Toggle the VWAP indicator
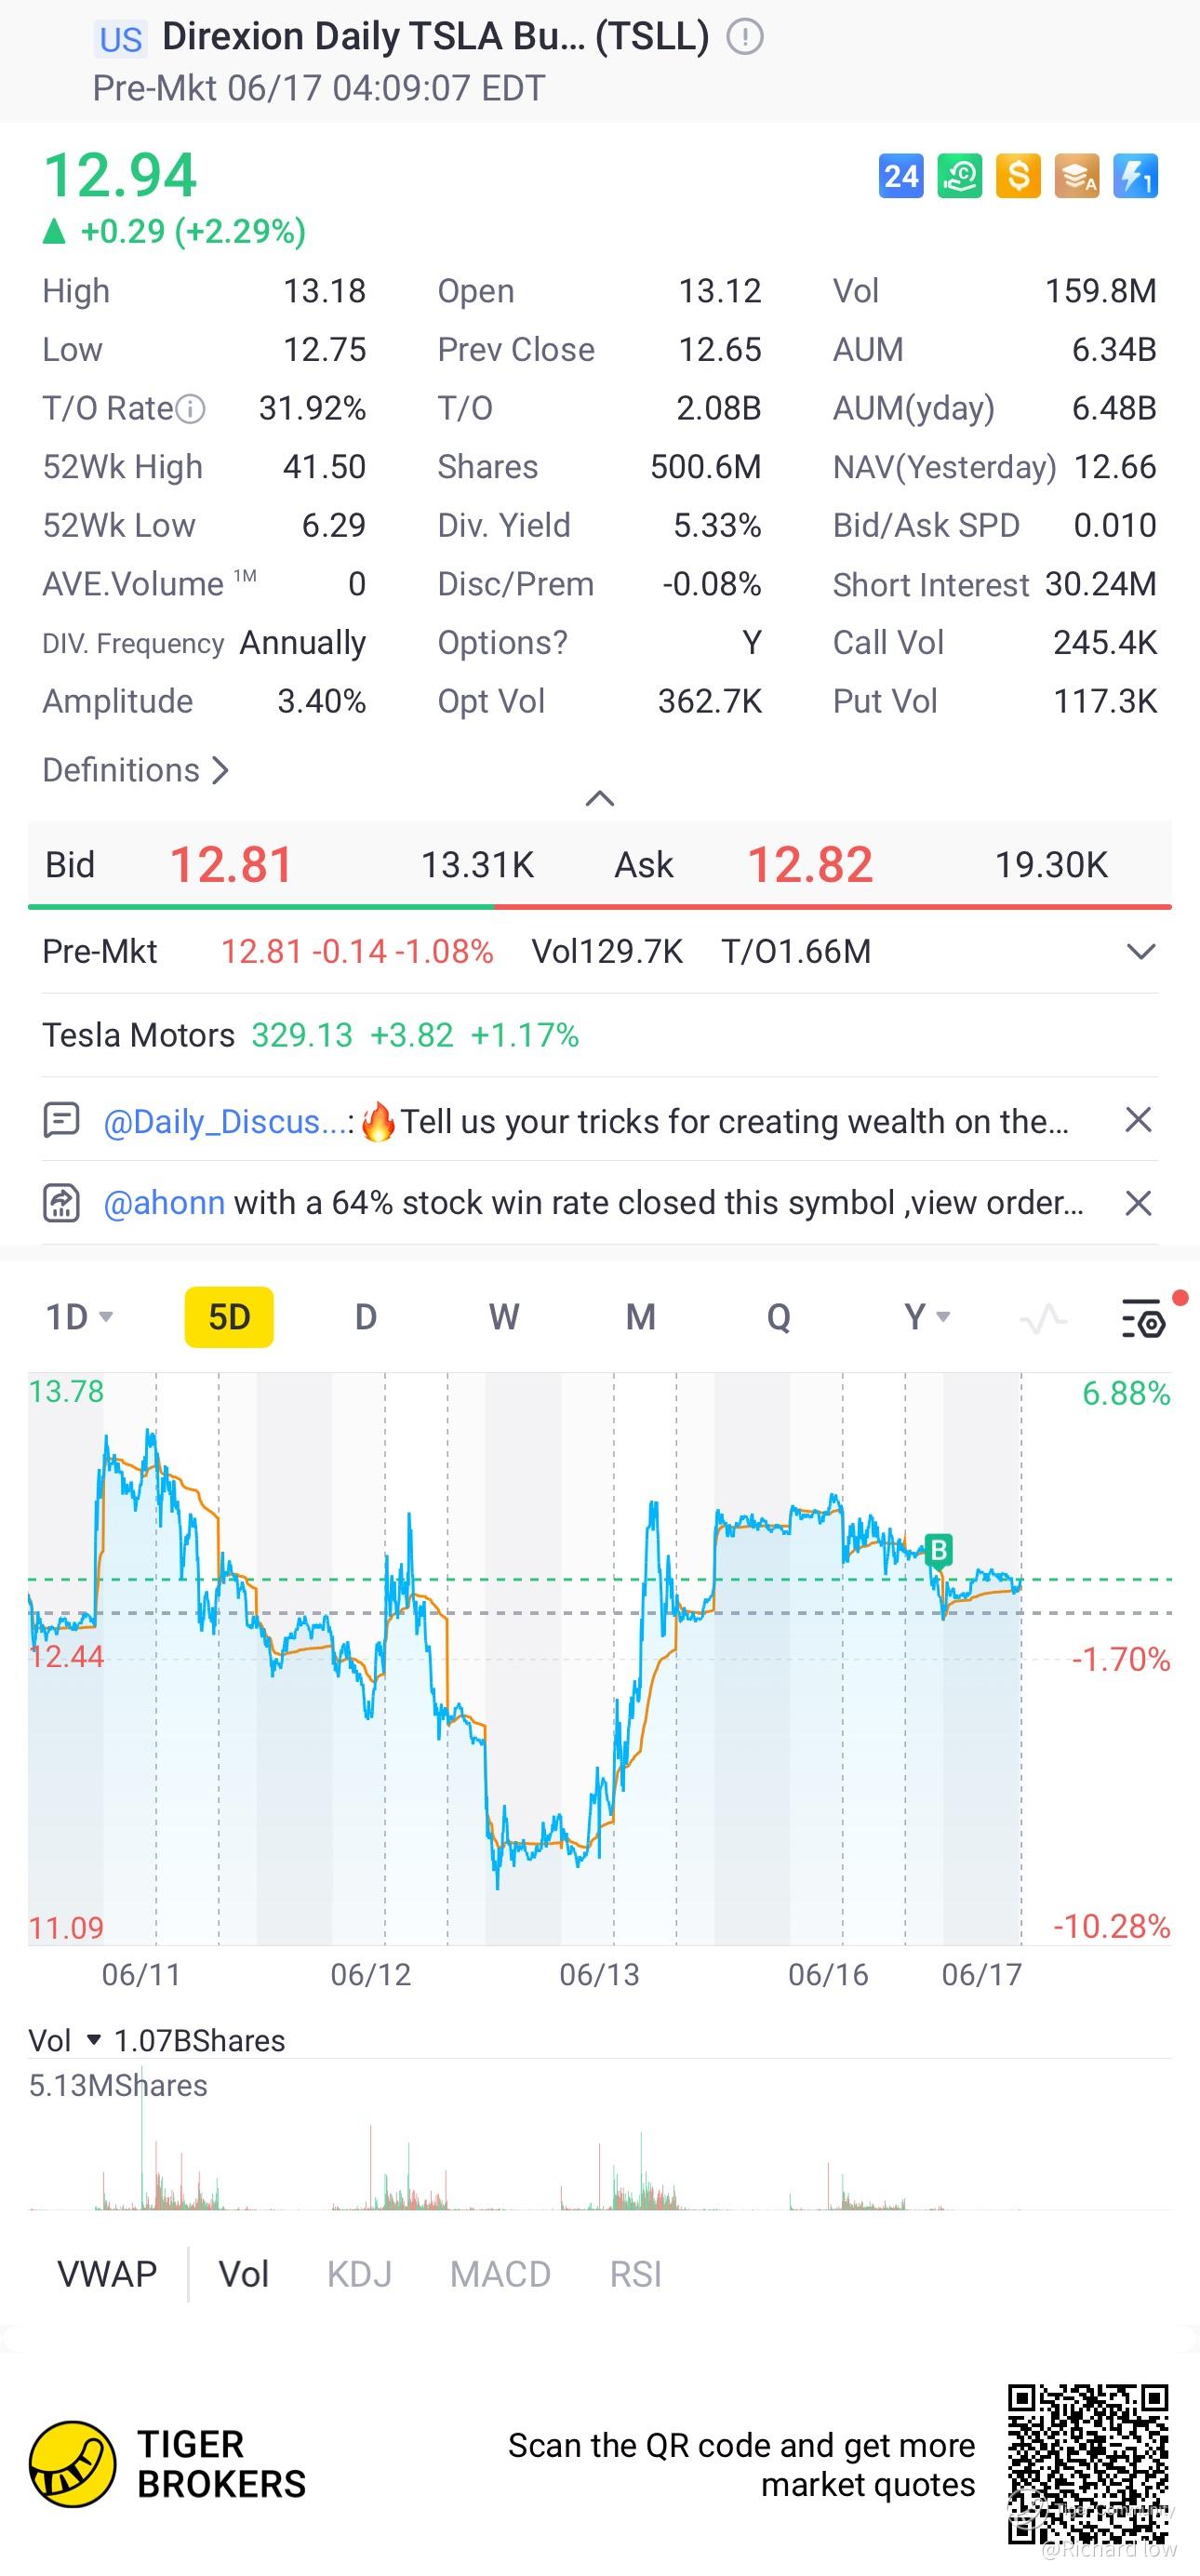This screenshot has width=1200, height=2576. pos(107,2274)
